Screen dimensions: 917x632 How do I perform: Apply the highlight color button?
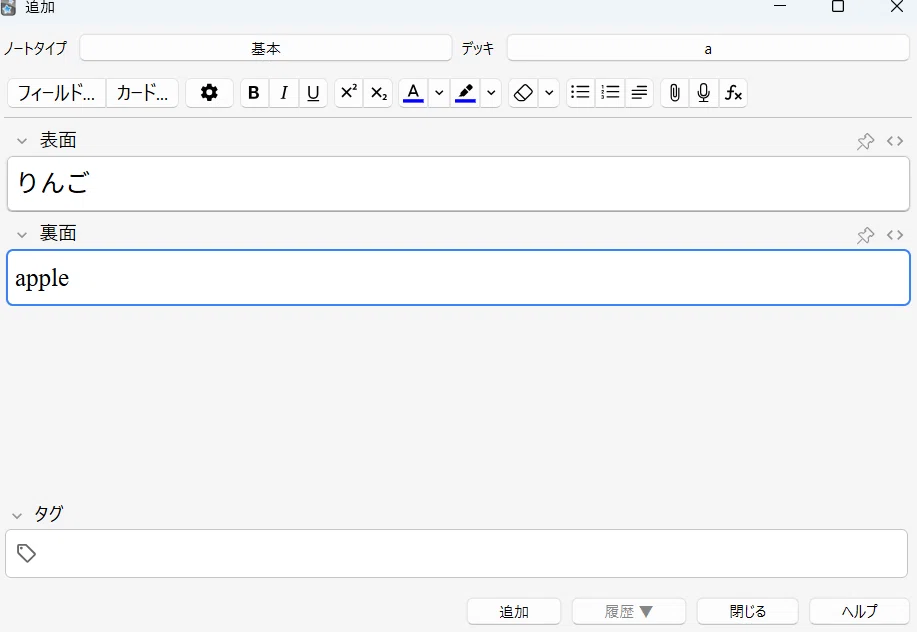click(466, 93)
